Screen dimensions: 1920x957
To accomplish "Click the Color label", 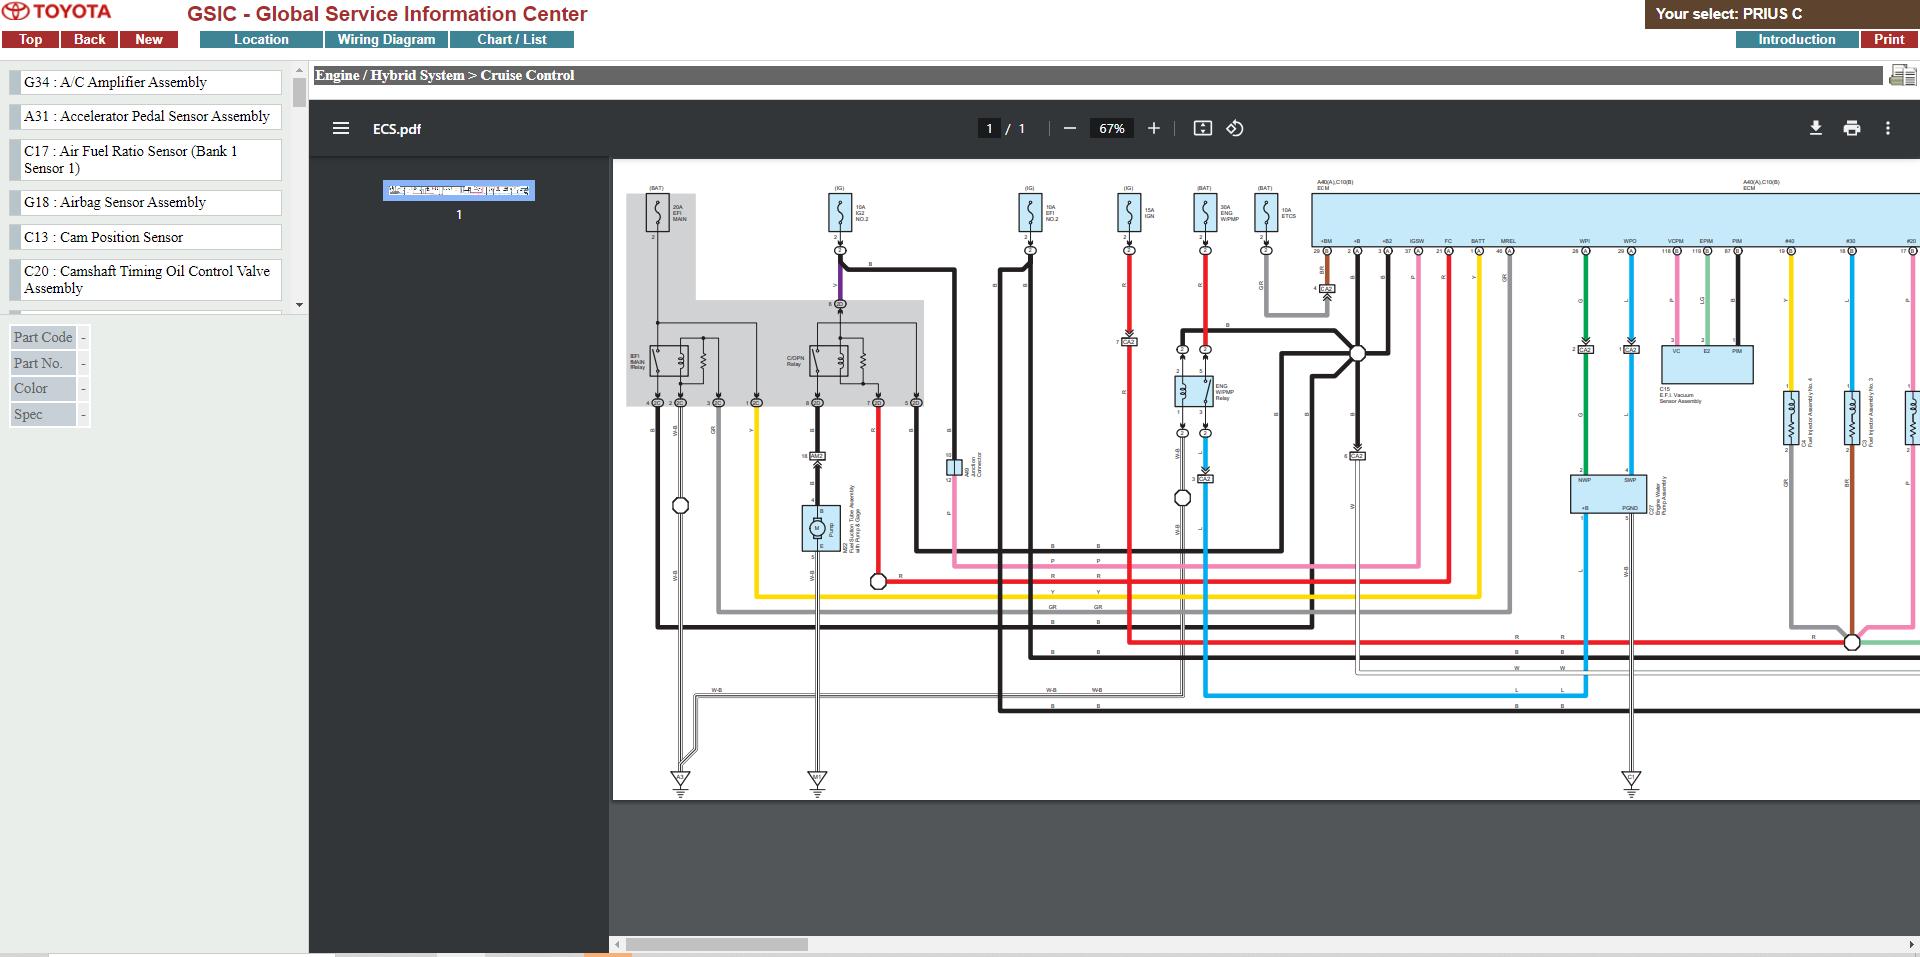I will coord(43,388).
